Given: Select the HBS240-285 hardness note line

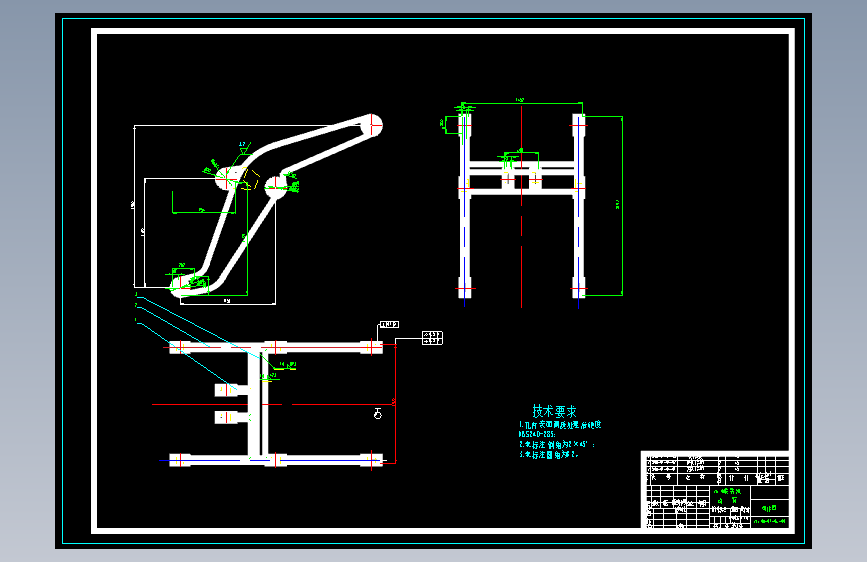Looking at the screenshot, I should [537, 435].
